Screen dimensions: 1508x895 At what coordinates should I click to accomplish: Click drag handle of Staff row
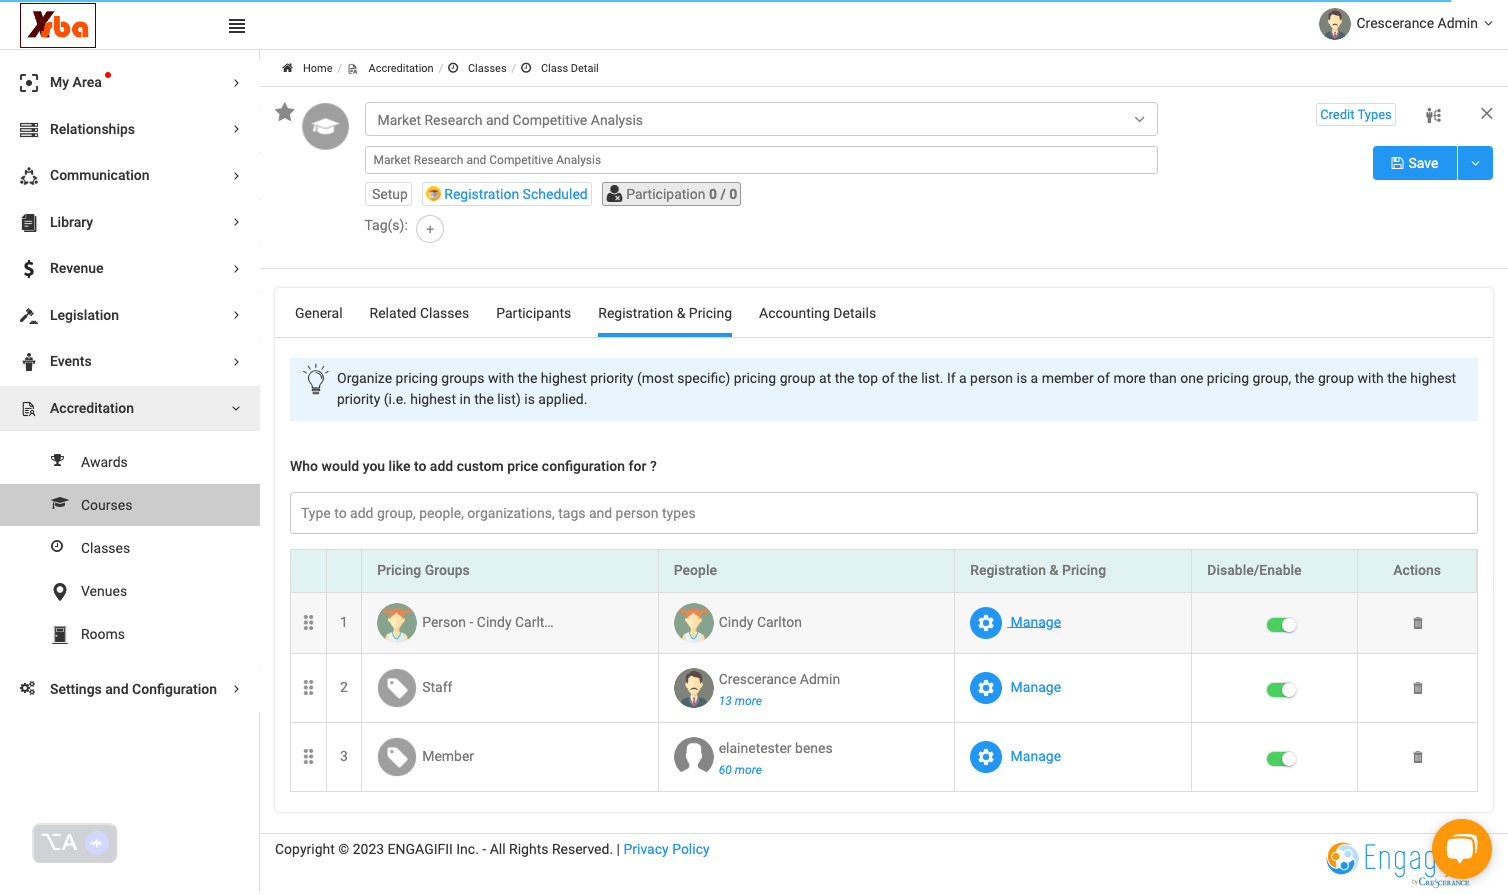pyautogui.click(x=308, y=688)
